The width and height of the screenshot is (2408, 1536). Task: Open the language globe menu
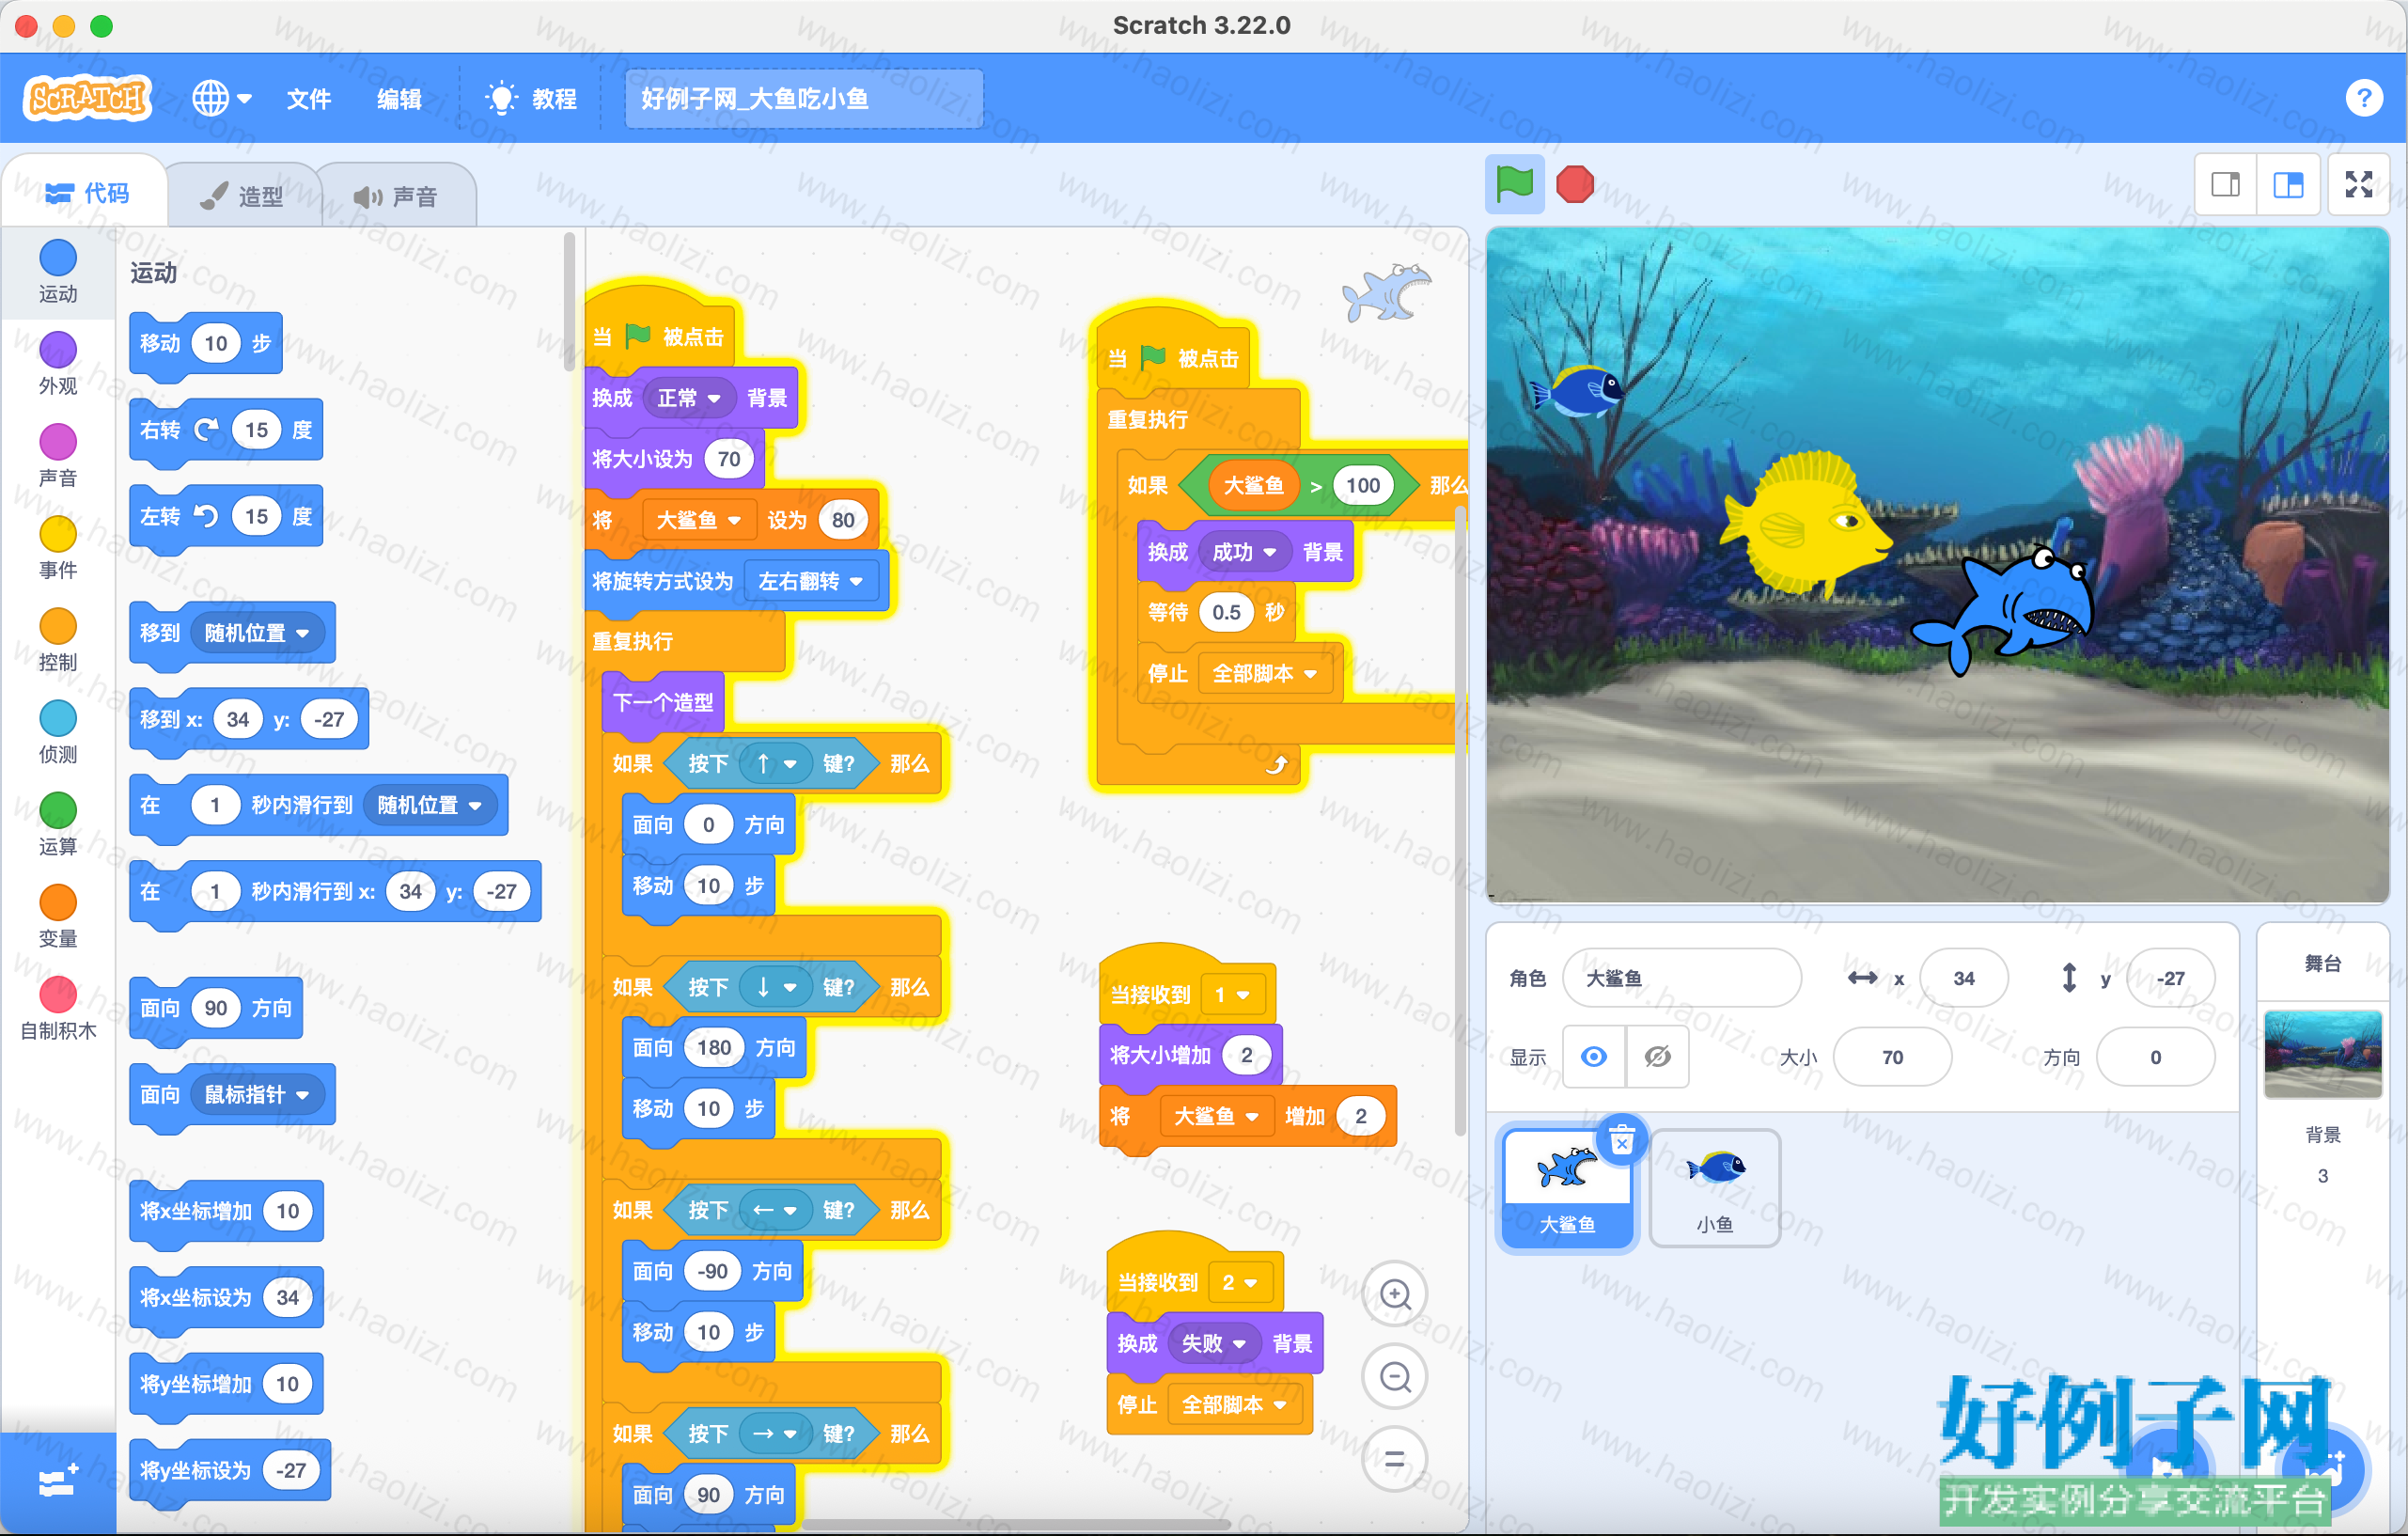[x=221, y=98]
